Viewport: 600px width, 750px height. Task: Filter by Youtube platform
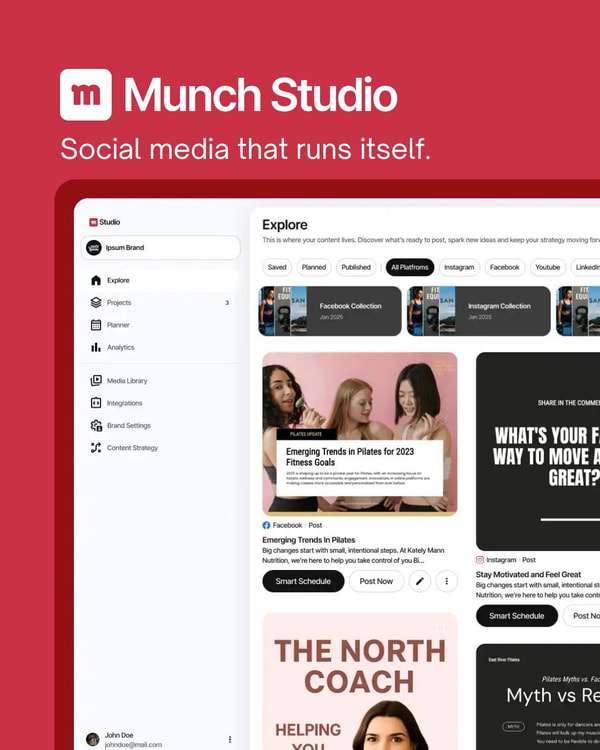coord(548,267)
